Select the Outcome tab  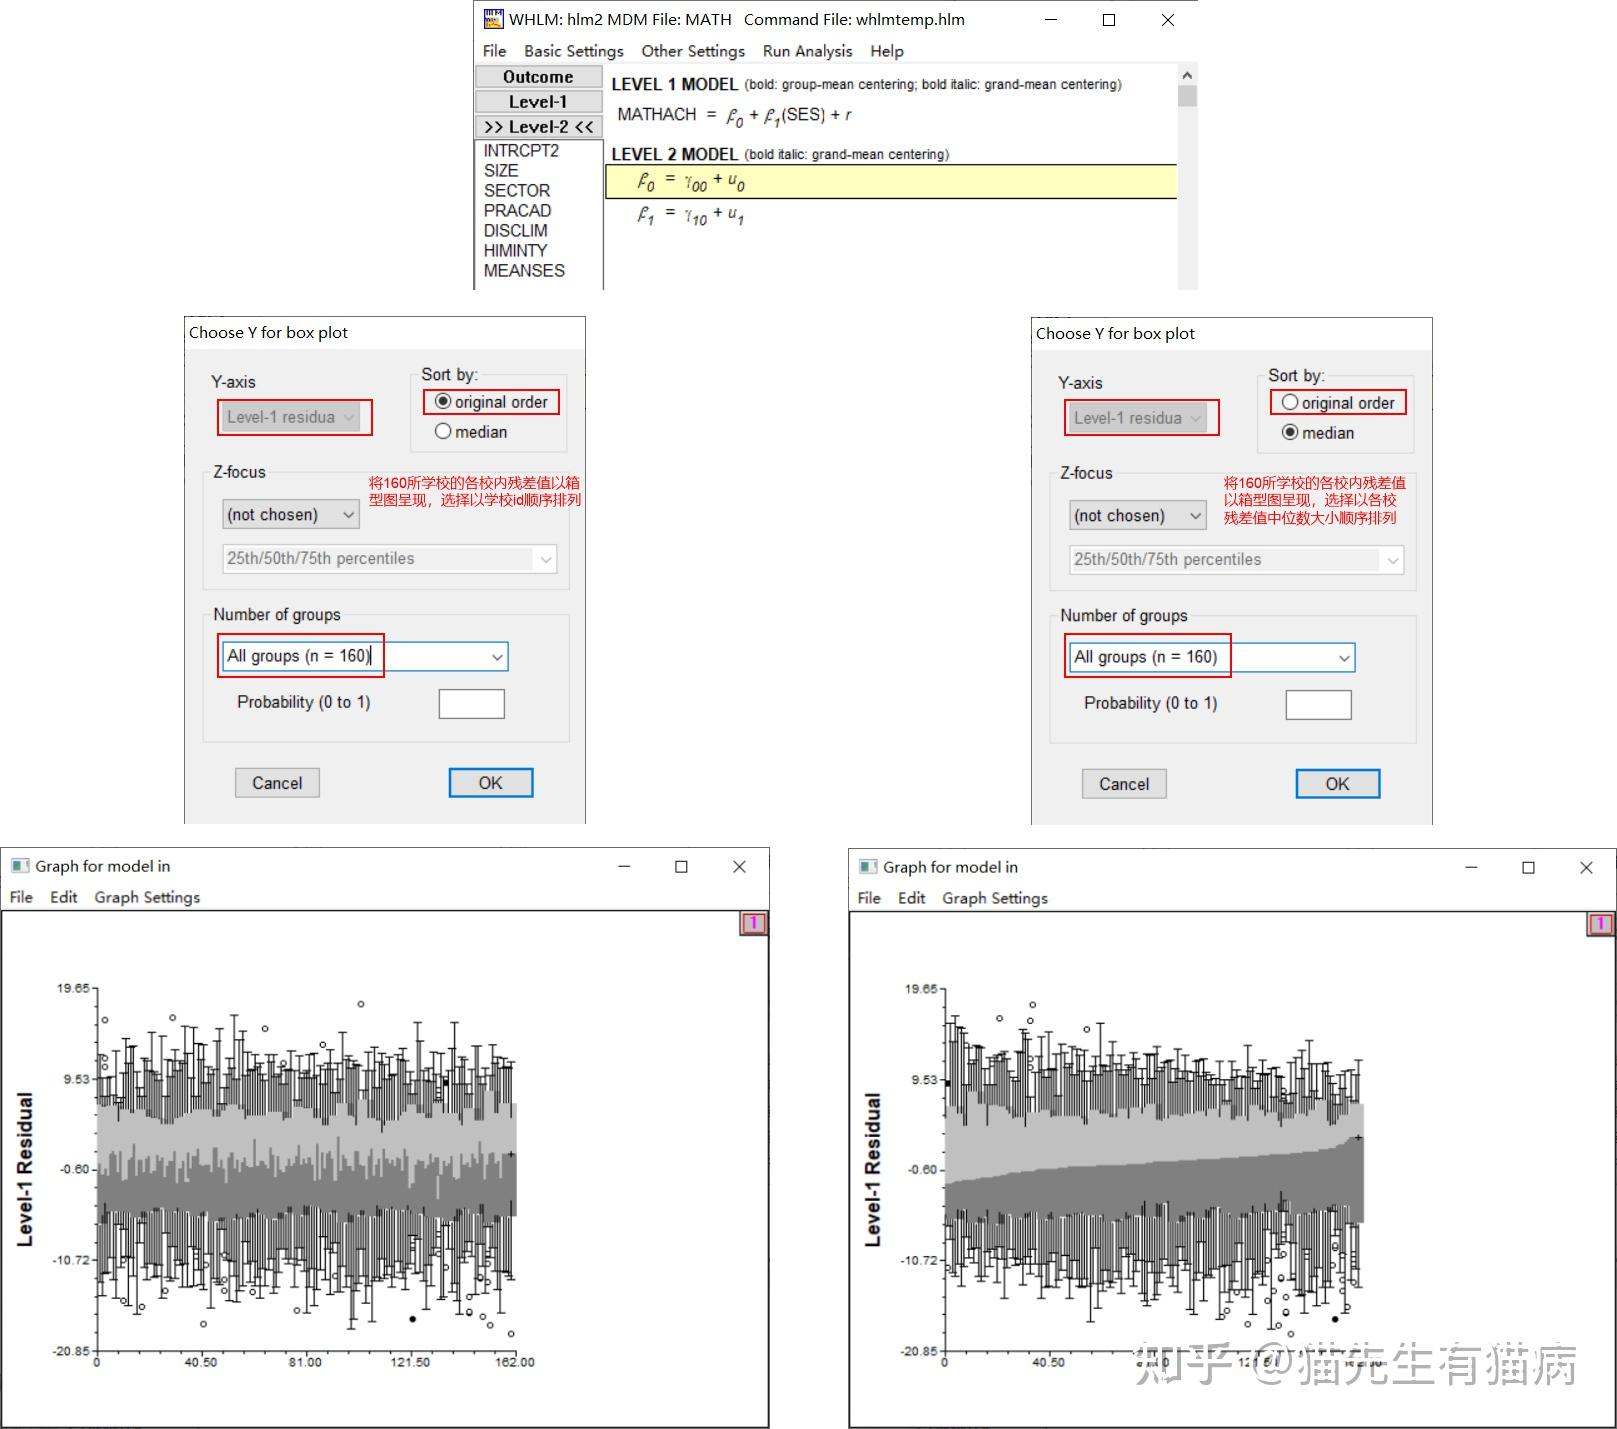click(537, 76)
